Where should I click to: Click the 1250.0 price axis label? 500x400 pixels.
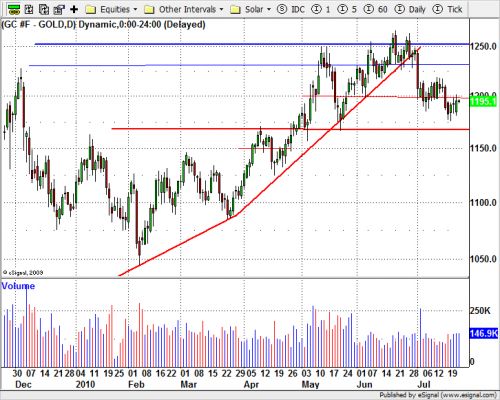[483, 46]
